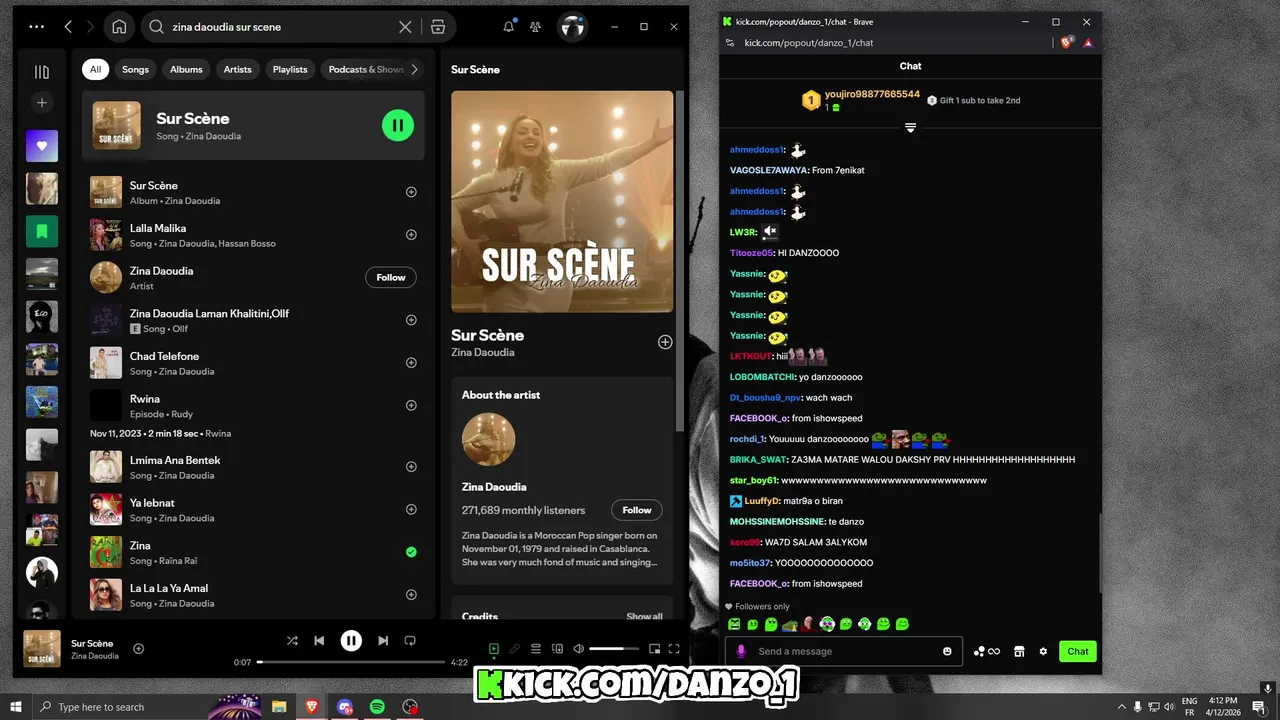Viewport: 1280px width, 720px height.
Task: Remove Zina from Liked Songs checkmark
Action: coord(411,552)
